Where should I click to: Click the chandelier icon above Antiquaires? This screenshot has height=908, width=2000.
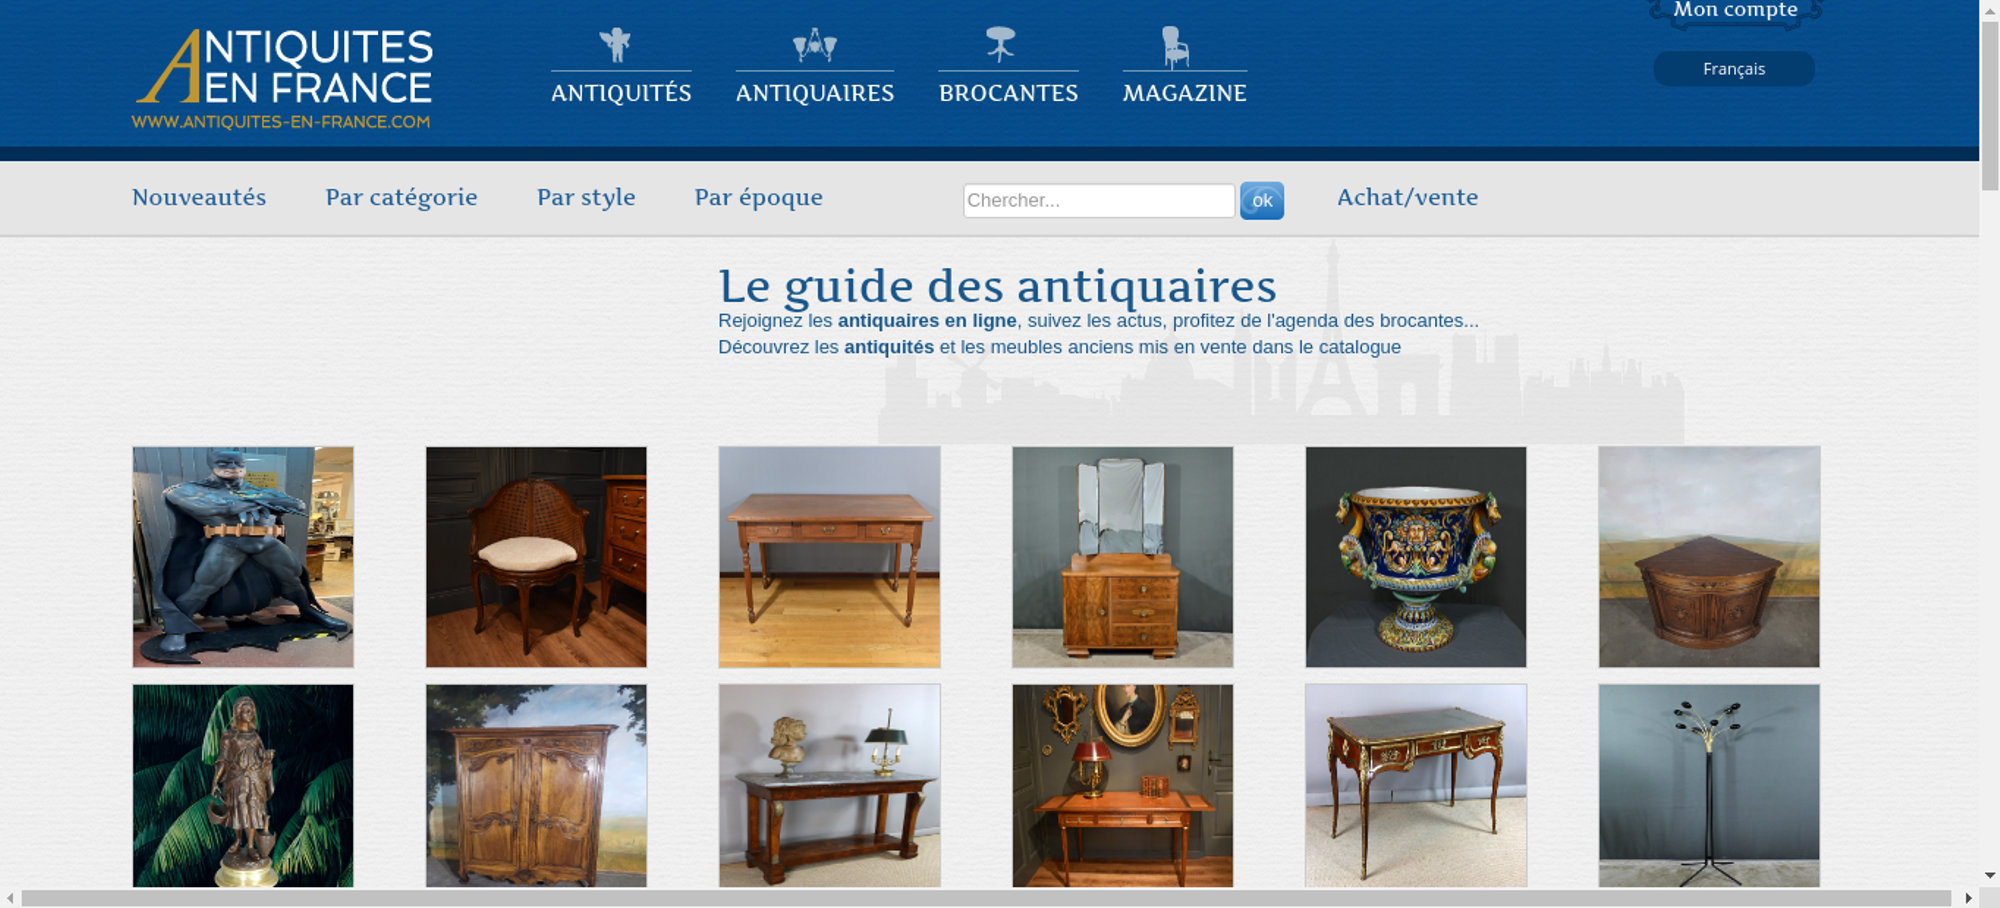(814, 45)
